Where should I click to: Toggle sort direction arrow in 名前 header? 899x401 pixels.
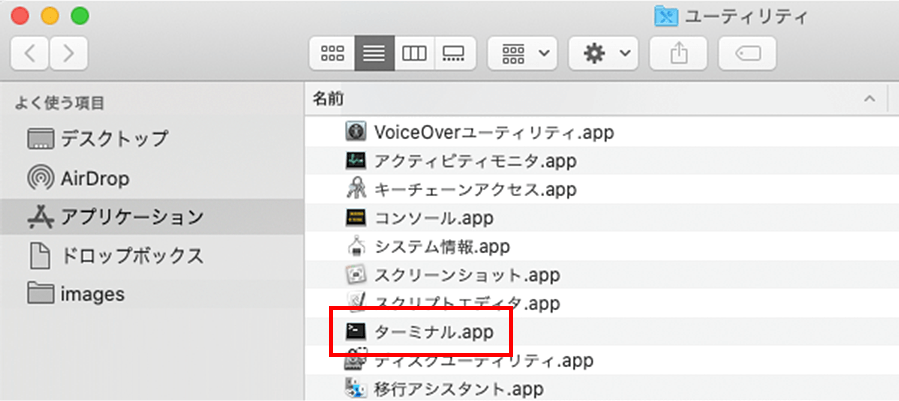tap(869, 99)
